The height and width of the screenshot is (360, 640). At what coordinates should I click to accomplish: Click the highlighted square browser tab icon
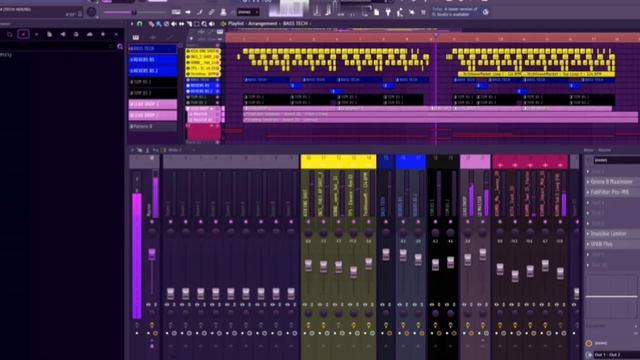click(23, 34)
